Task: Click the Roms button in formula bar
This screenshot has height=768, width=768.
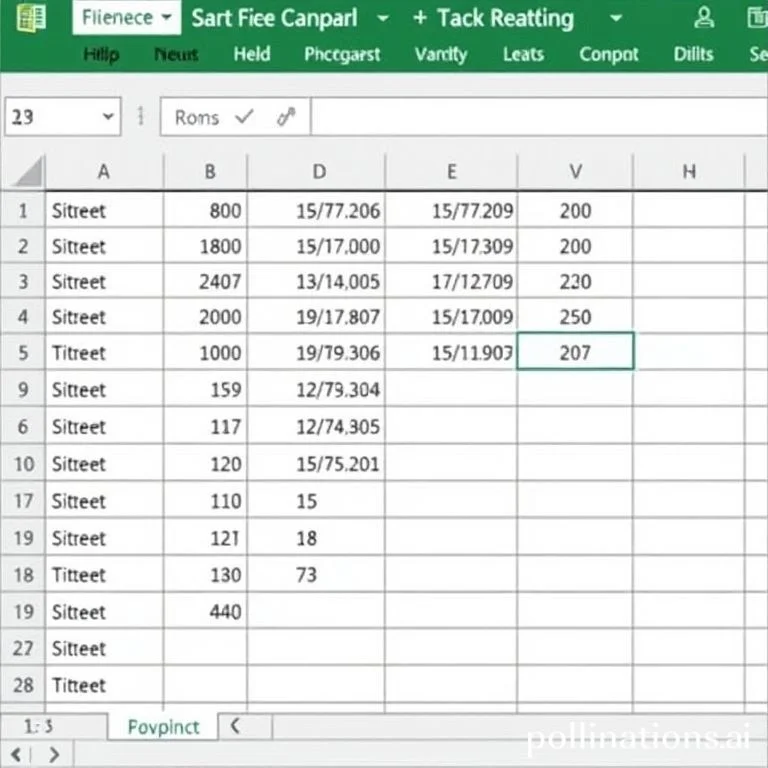Action: 196,117
